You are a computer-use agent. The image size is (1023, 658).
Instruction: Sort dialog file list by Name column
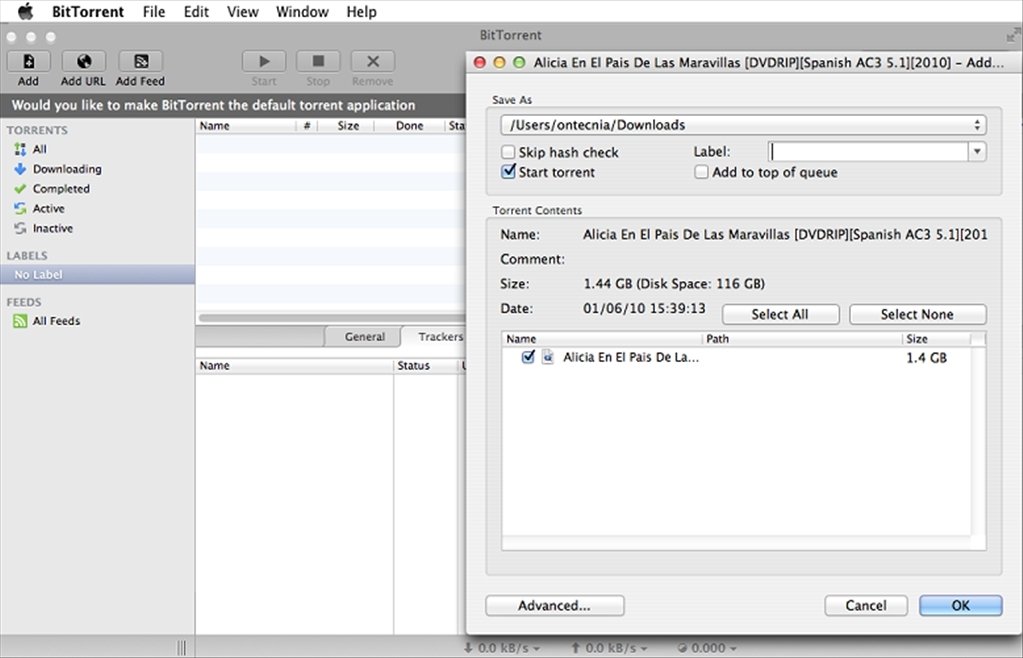[602, 338]
